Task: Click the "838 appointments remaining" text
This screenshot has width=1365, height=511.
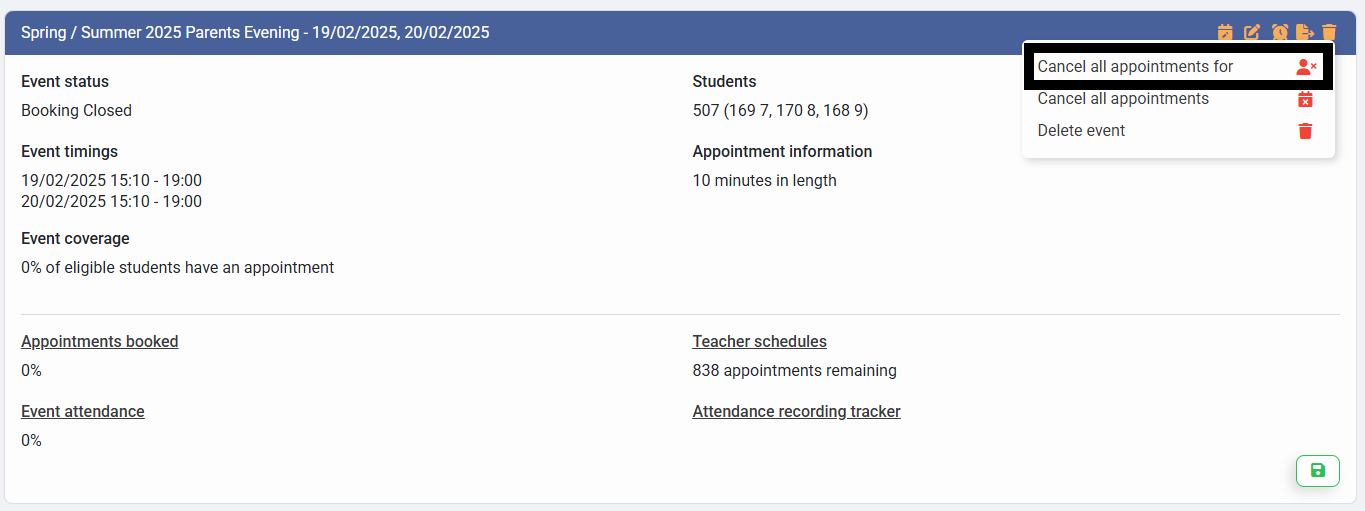Action: coord(794,371)
